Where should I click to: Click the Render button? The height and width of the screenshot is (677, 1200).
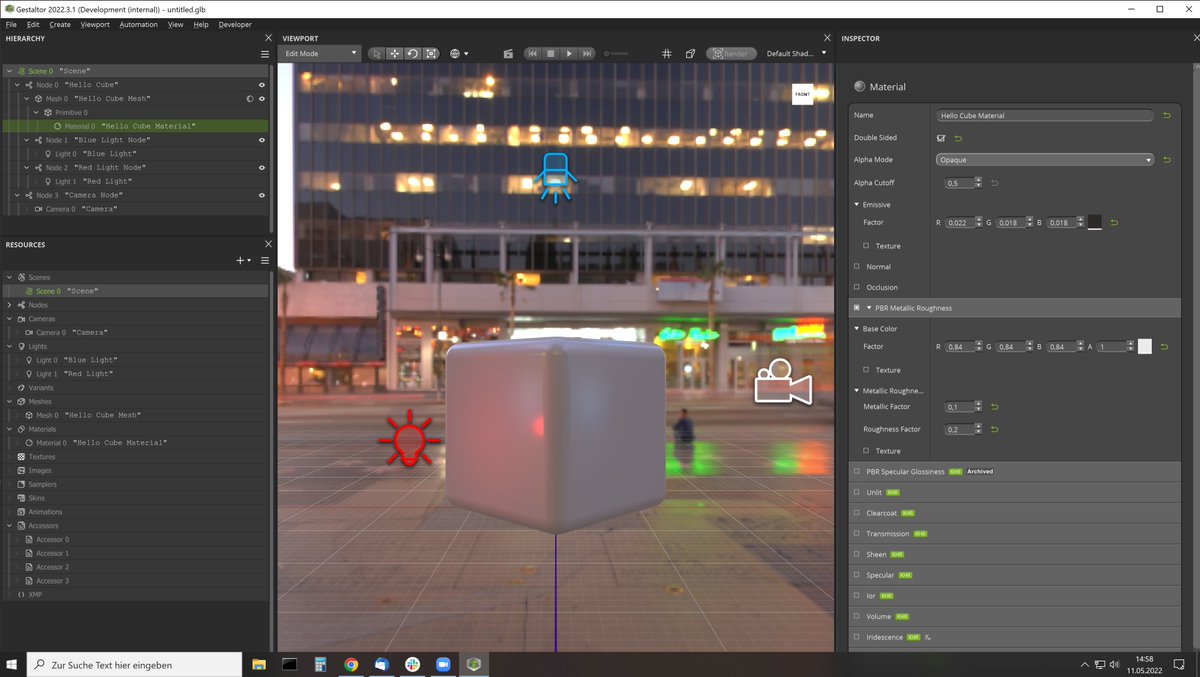(x=731, y=53)
